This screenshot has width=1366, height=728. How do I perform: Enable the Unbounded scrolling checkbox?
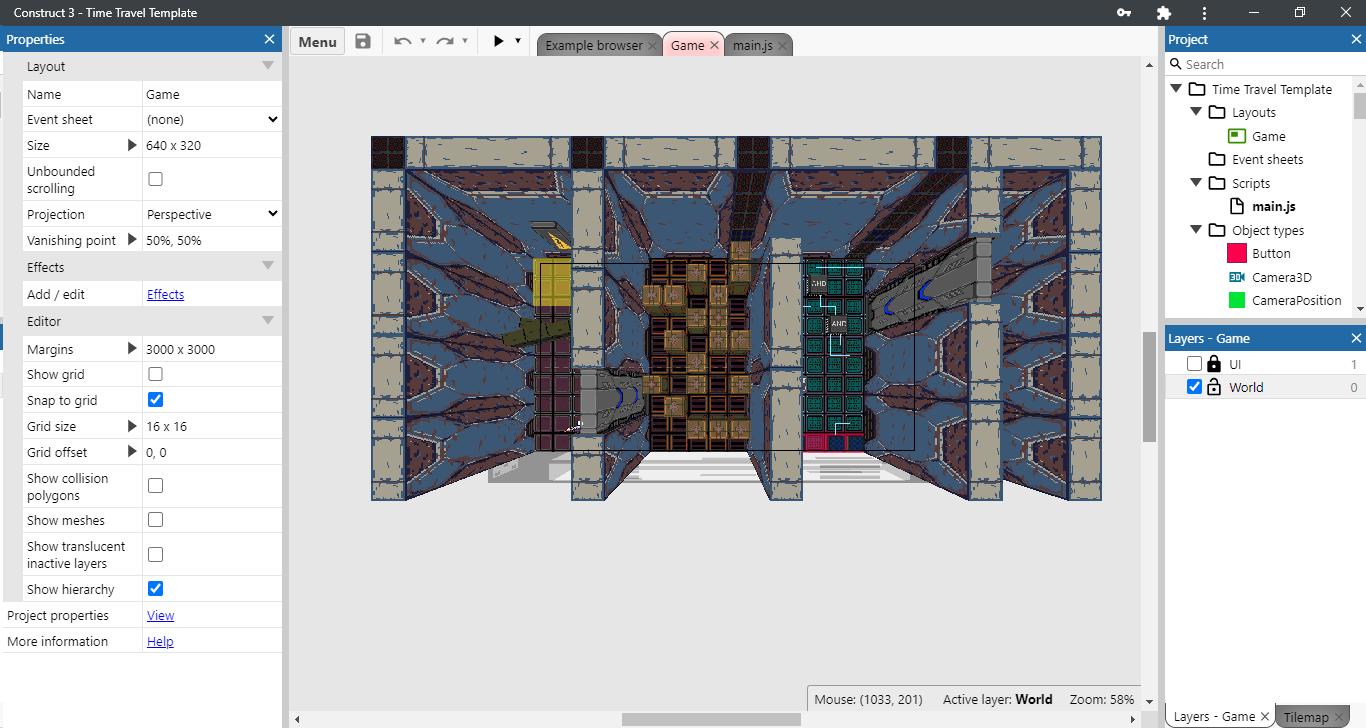click(x=155, y=179)
